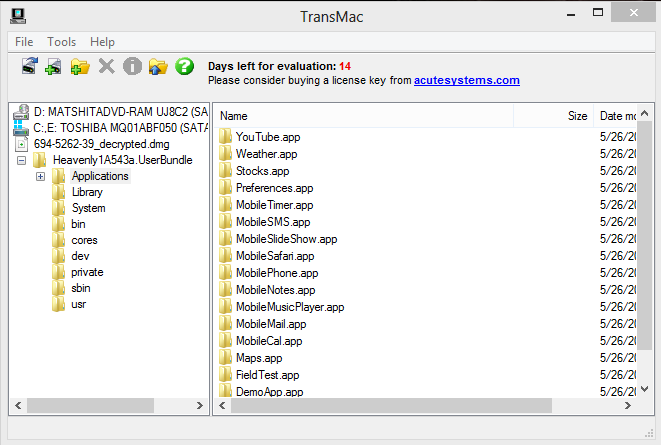Viewport: 661px width, 445px height.
Task: Click the 694-5262-39_decrypted.dmg file icon
Action: pos(21,144)
